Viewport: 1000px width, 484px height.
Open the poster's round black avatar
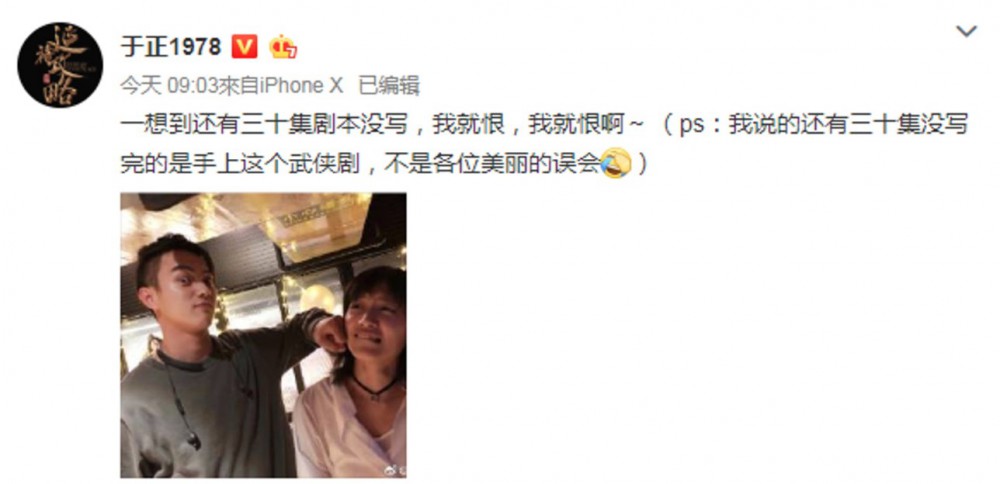60,64
